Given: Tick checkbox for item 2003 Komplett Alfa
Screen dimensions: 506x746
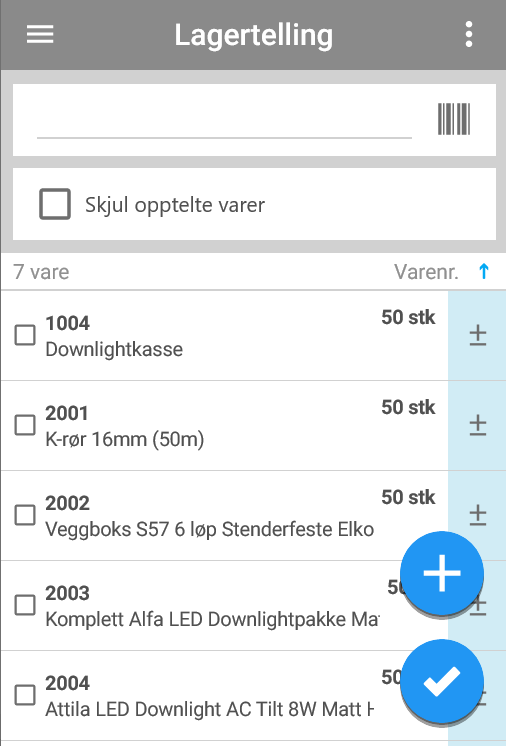Looking at the screenshot, I should [x=25, y=605].
